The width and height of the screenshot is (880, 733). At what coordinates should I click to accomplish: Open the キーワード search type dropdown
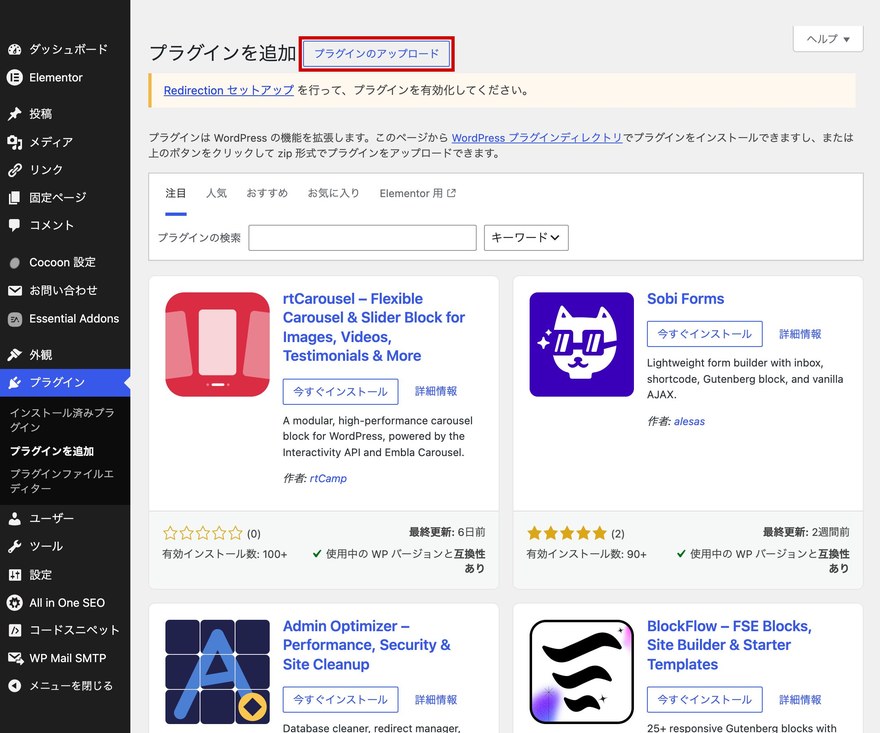(x=526, y=237)
